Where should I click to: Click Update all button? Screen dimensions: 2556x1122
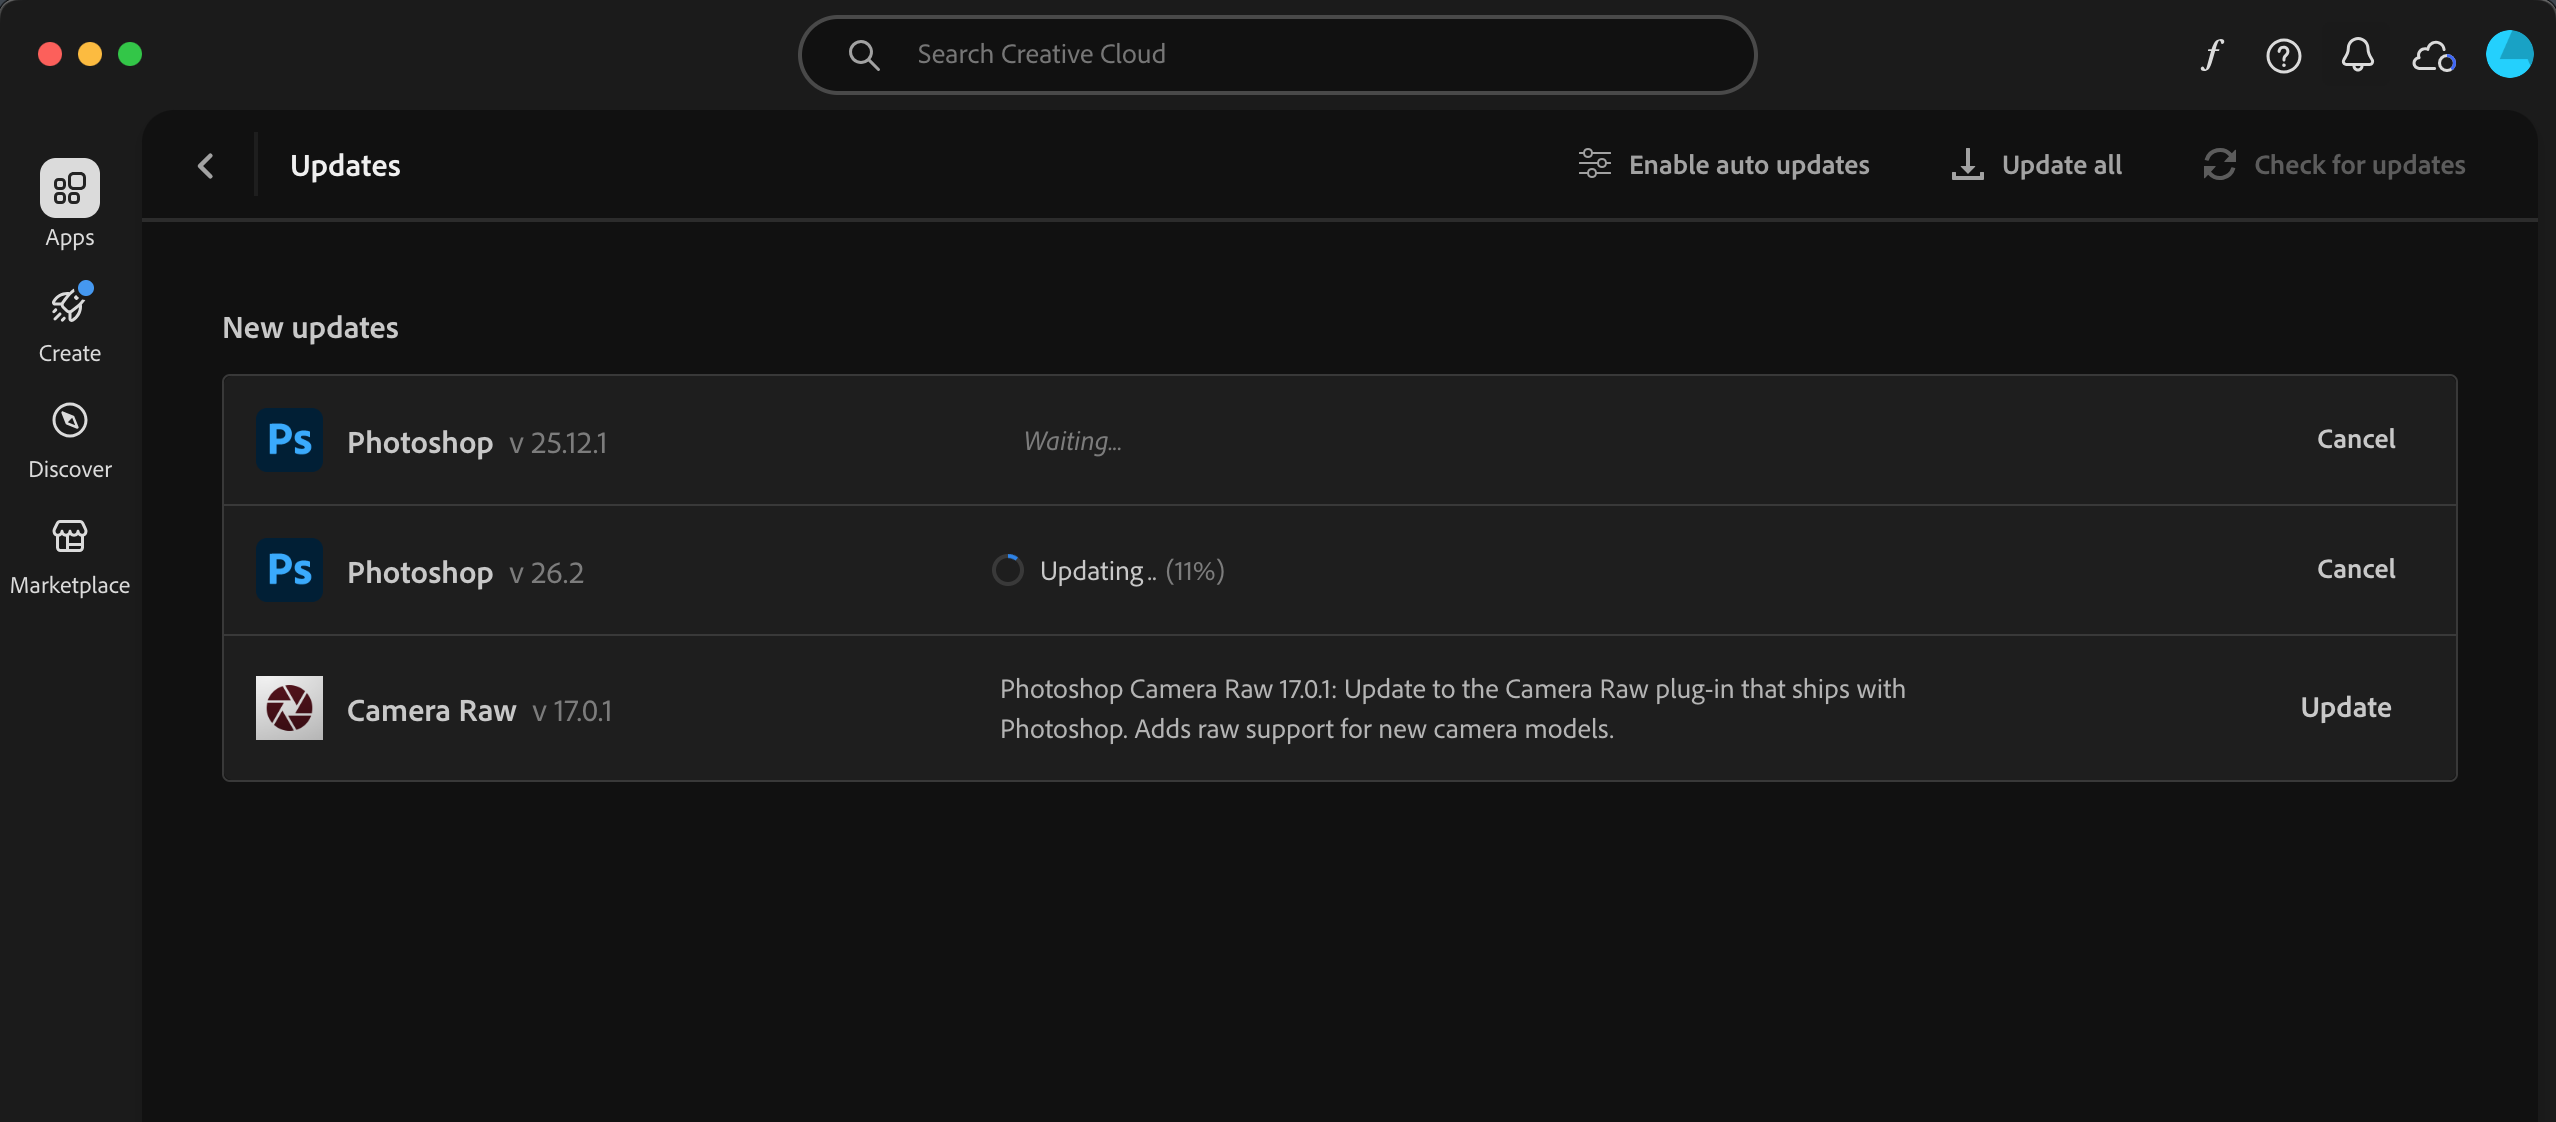click(2037, 165)
